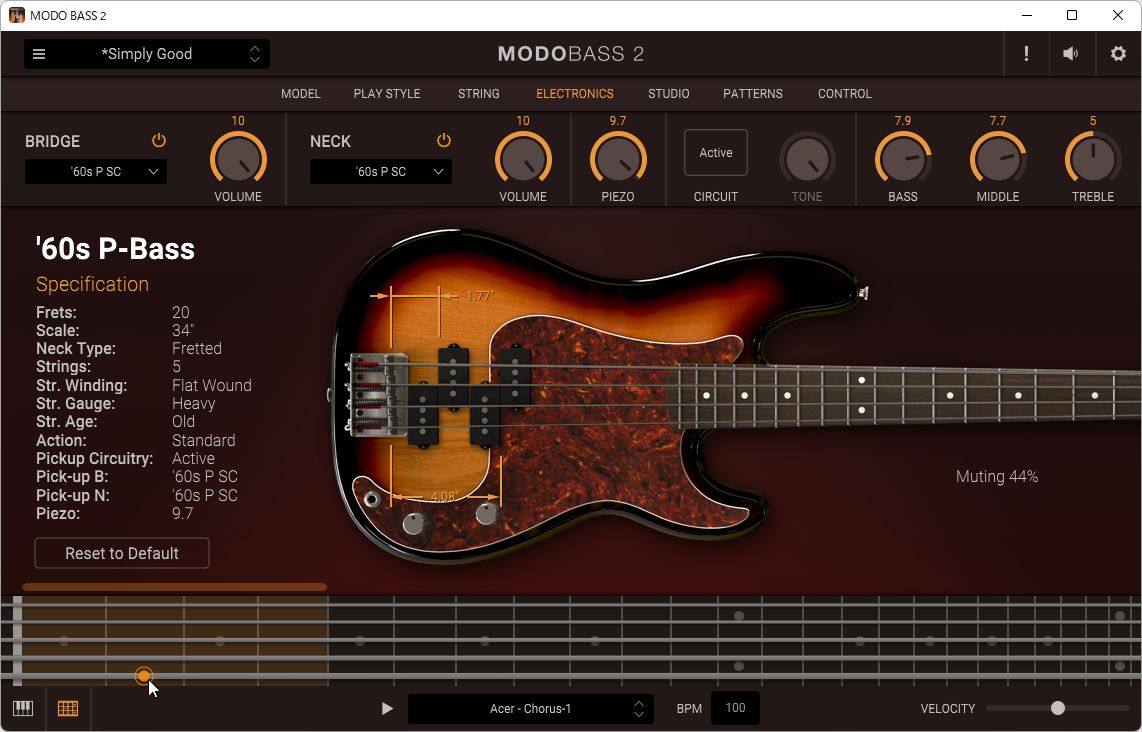Image resolution: width=1142 pixels, height=732 pixels.
Task: Click the Piezo value 9.7 above knob
Action: (x=618, y=121)
